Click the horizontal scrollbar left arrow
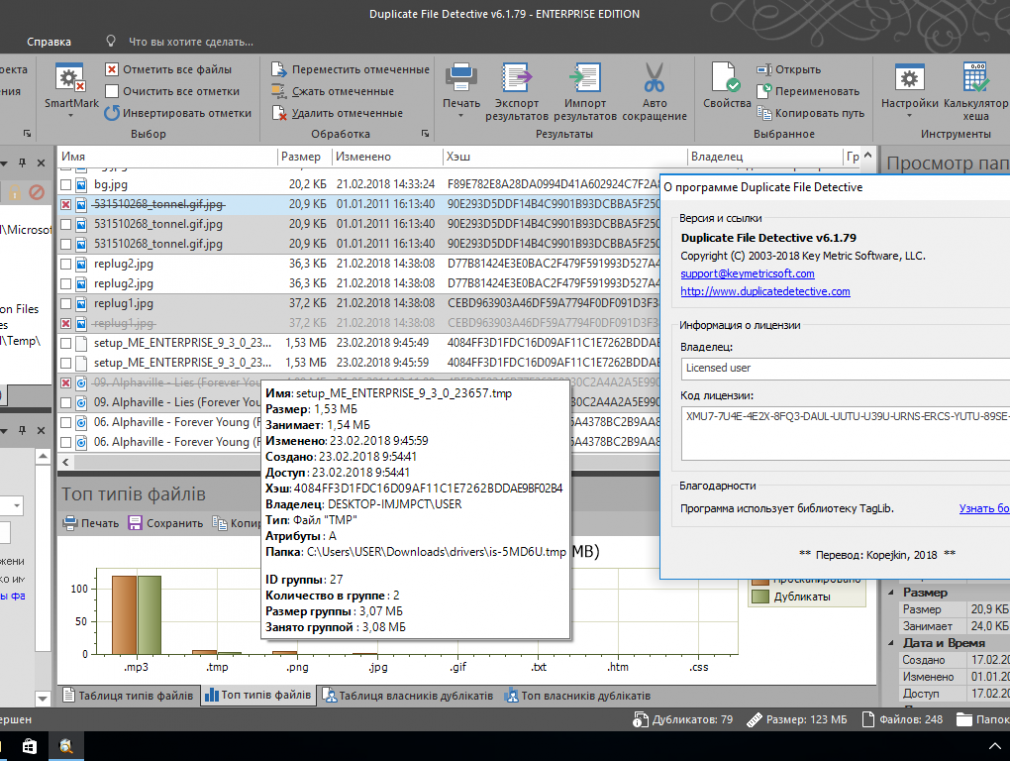Screen dimensions: 1010x761 [66, 462]
